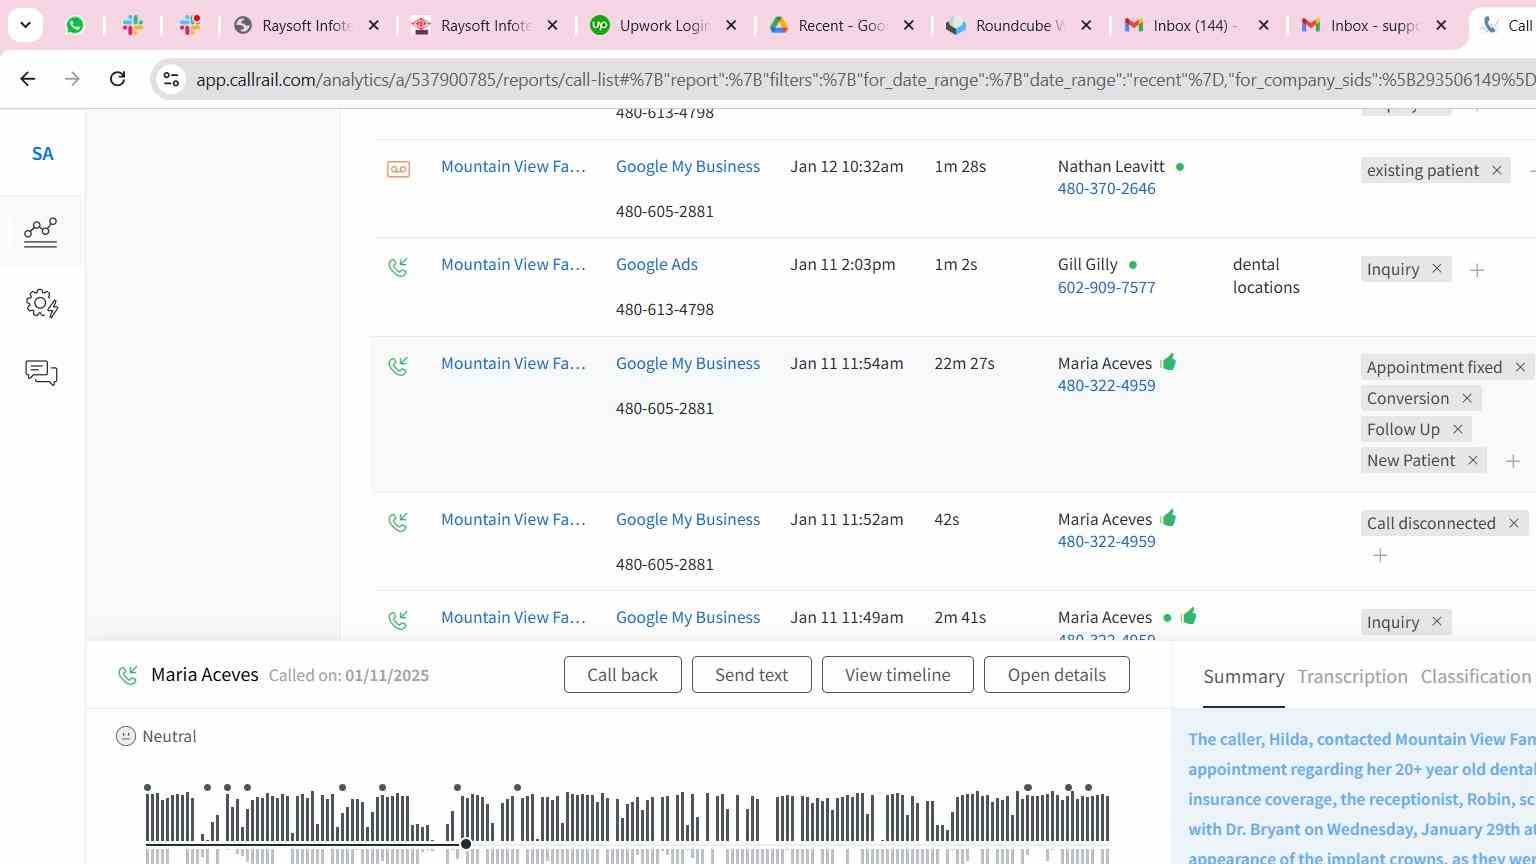Reload the page
This screenshot has width=1536, height=864.
[x=117, y=79]
